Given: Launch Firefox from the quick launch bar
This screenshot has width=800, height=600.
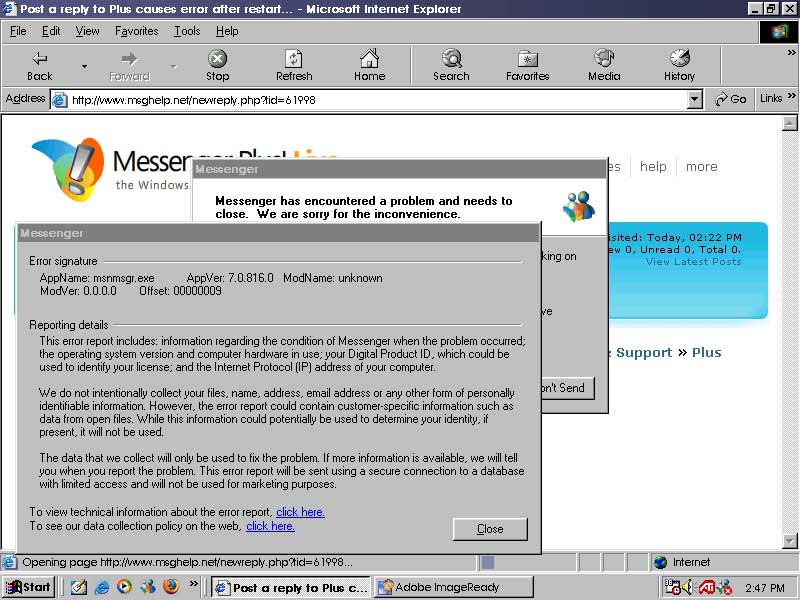Looking at the screenshot, I should (x=171, y=587).
